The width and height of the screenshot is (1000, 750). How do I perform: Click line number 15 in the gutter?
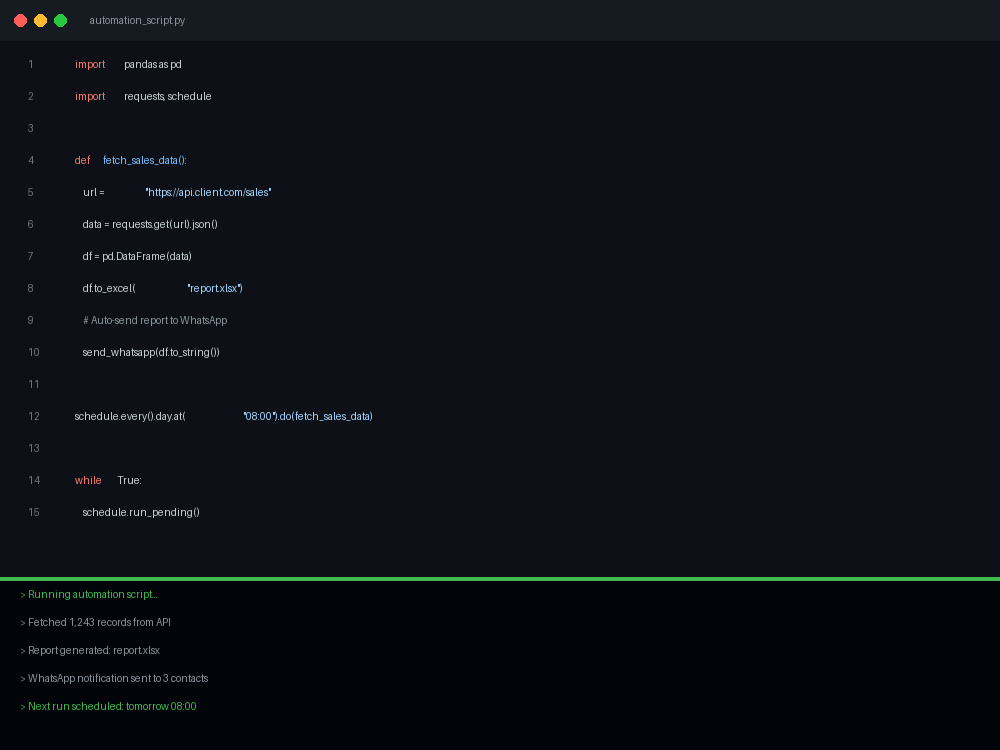(34, 512)
